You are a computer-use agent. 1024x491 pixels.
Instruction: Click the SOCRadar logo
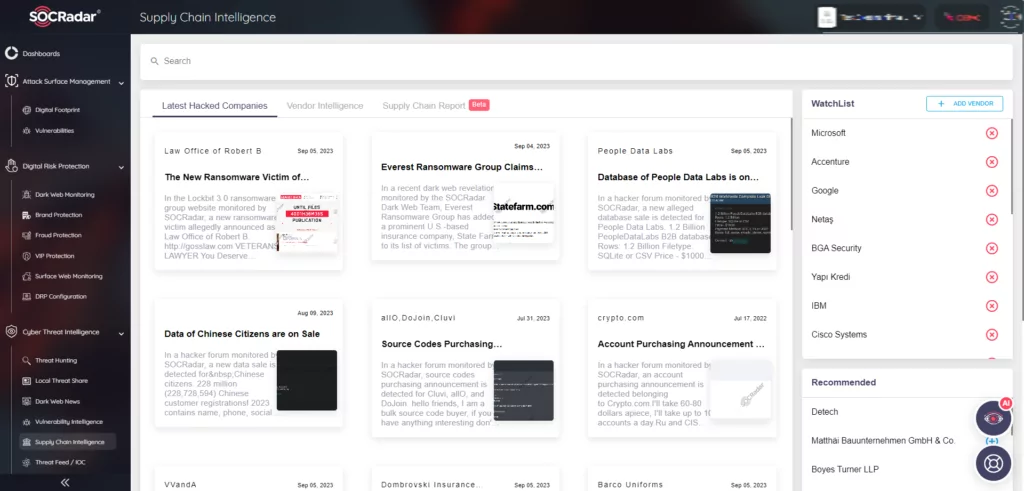65,16
